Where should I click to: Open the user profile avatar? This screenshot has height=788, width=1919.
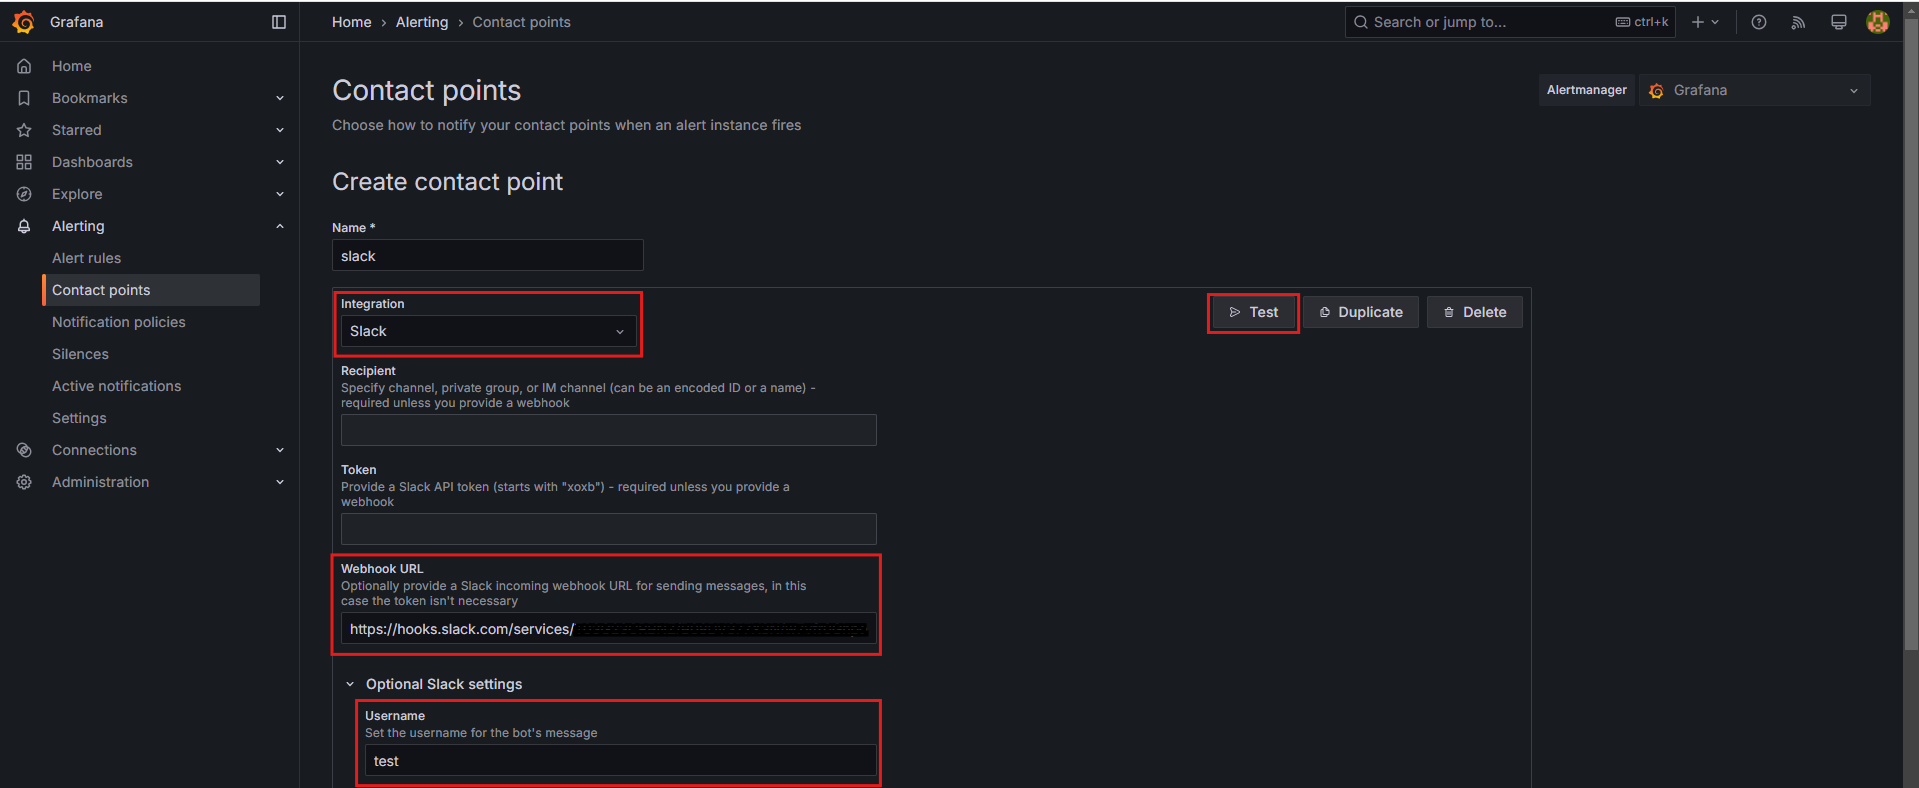1878,22
